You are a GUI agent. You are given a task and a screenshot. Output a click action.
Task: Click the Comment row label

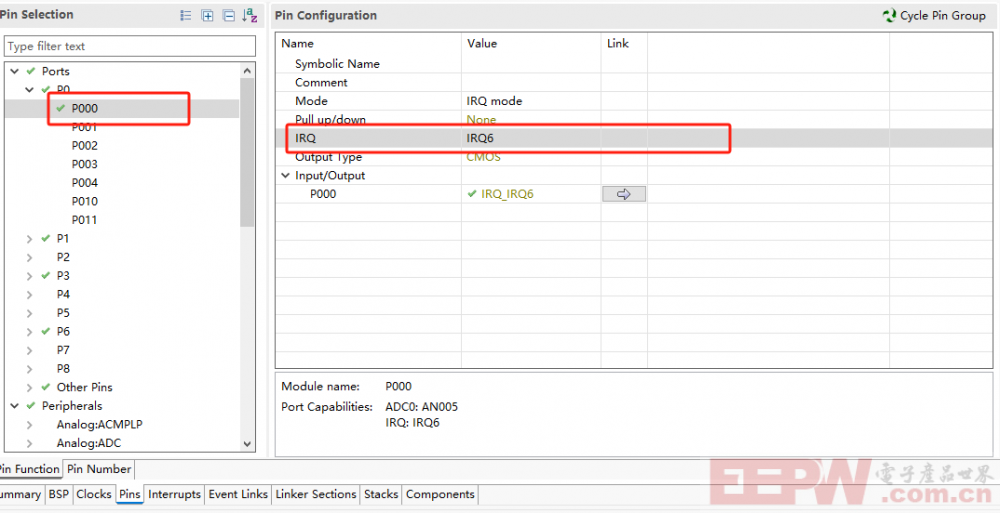(x=321, y=82)
